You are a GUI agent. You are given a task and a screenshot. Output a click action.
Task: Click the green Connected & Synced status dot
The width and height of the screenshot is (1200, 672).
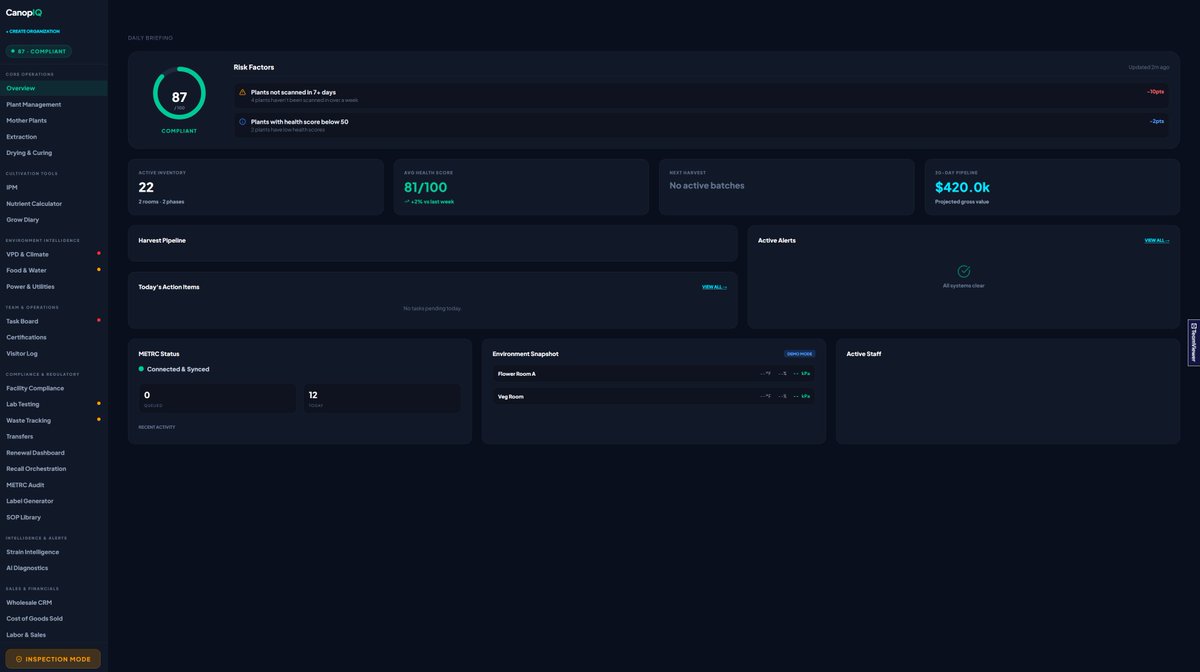point(141,369)
